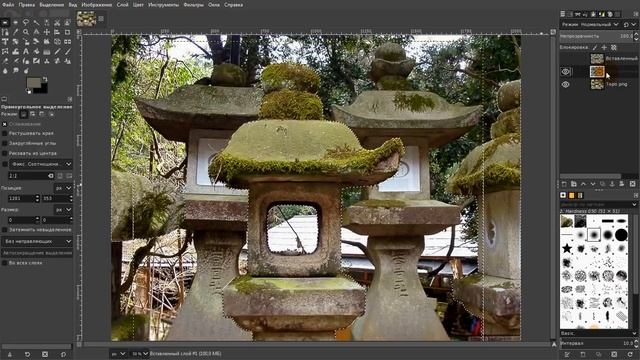Image resolution: width=640 pixels, height=360 pixels.
Task: Select the Color Picker tool
Action: click(16, 32)
